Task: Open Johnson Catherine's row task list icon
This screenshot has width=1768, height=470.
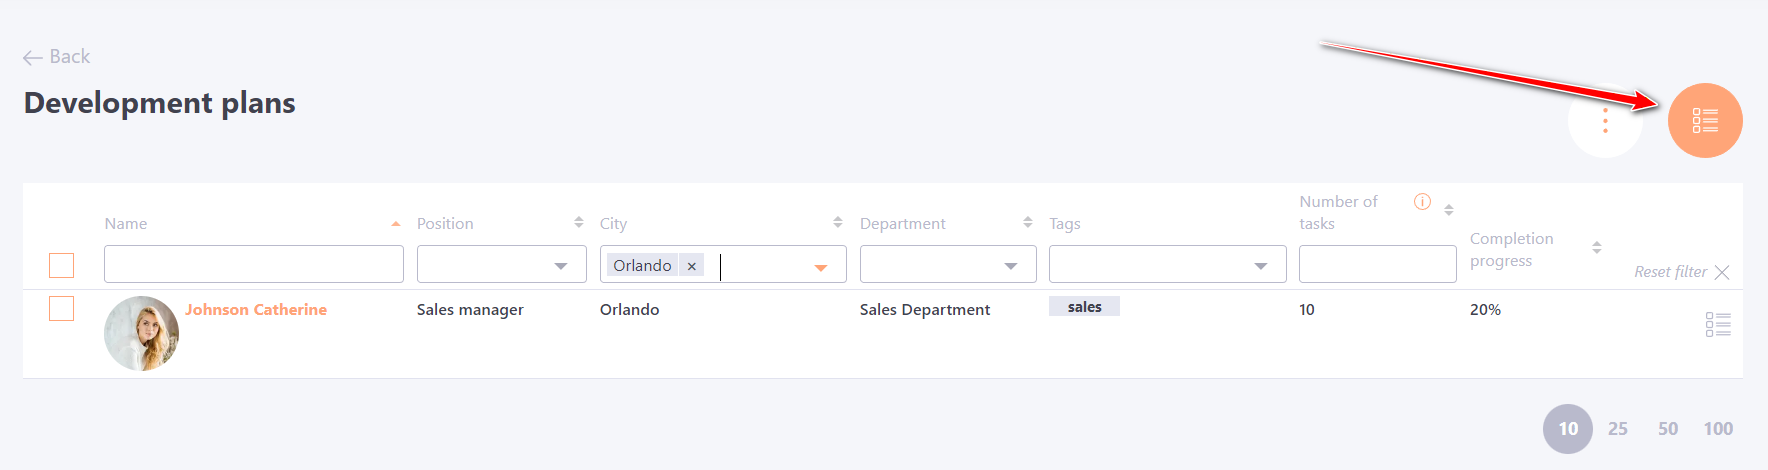Action: pyautogui.click(x=1718, y=324)
